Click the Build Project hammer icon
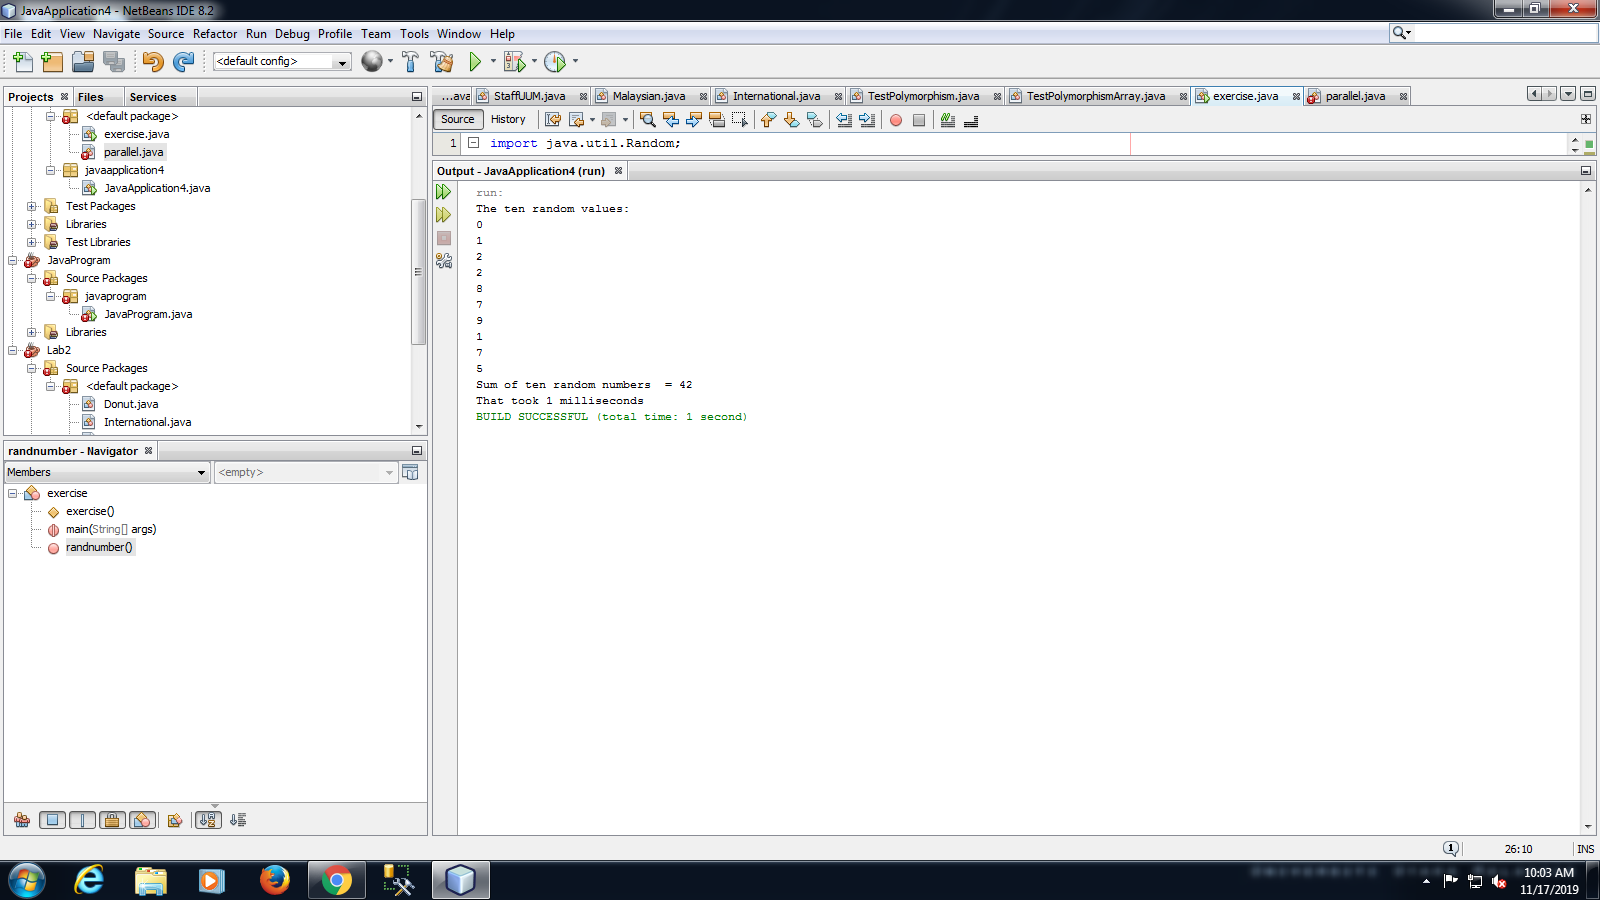 coord(410,62)
